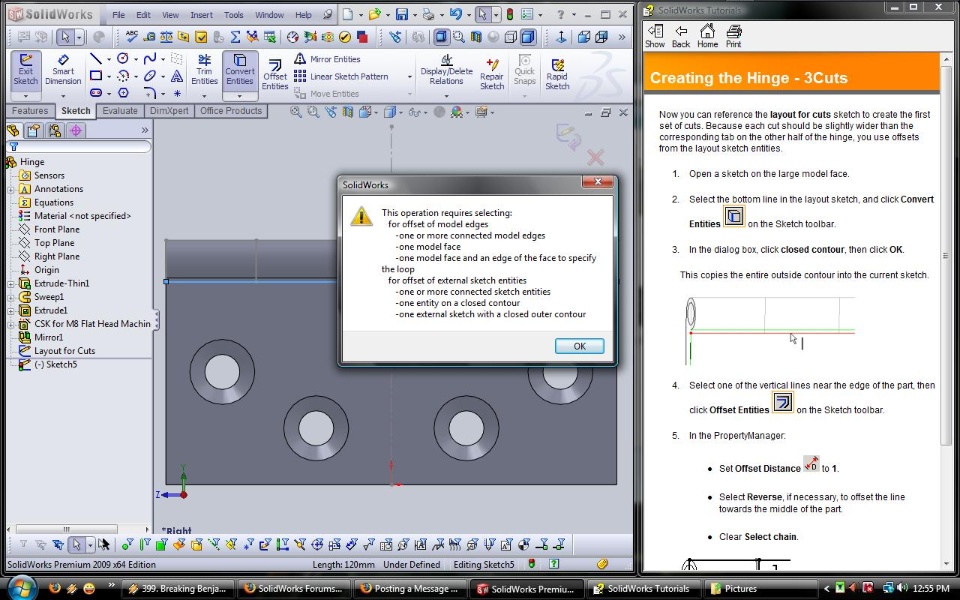The image size is (960, 600).
Task: Select Layout for Cuts in feature tree
Action: (x=64, y=351)
